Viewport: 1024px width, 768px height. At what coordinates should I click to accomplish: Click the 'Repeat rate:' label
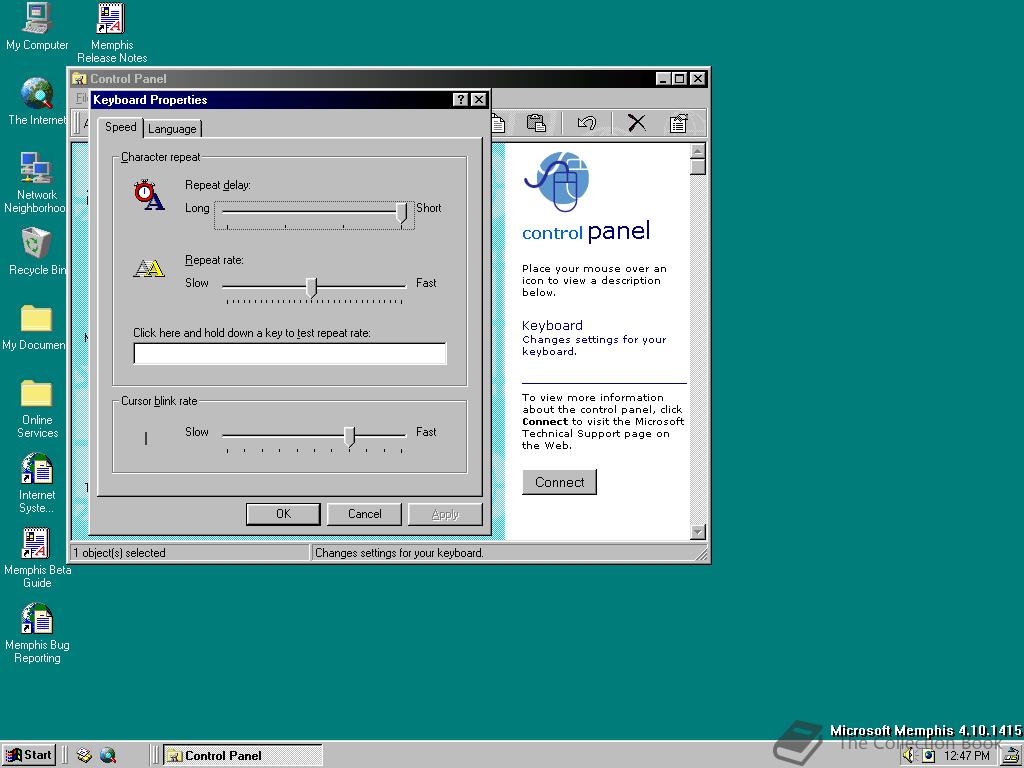214,260
